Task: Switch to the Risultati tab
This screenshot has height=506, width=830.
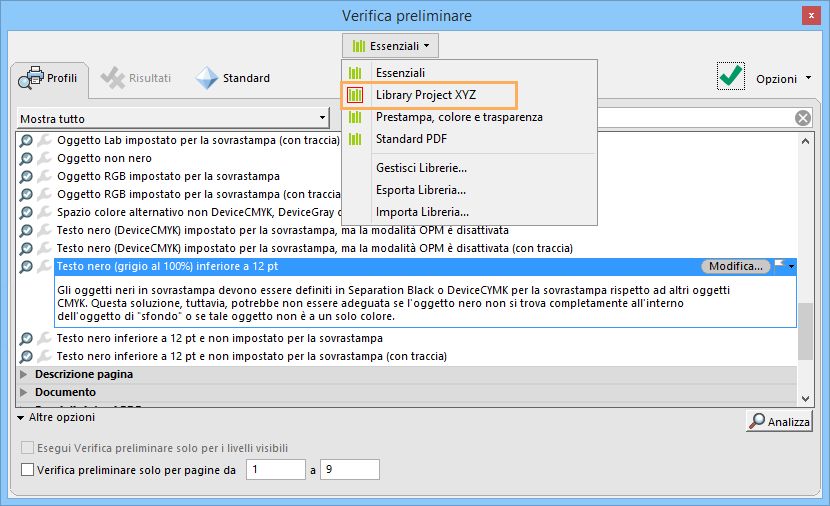Action: [136, 78]
